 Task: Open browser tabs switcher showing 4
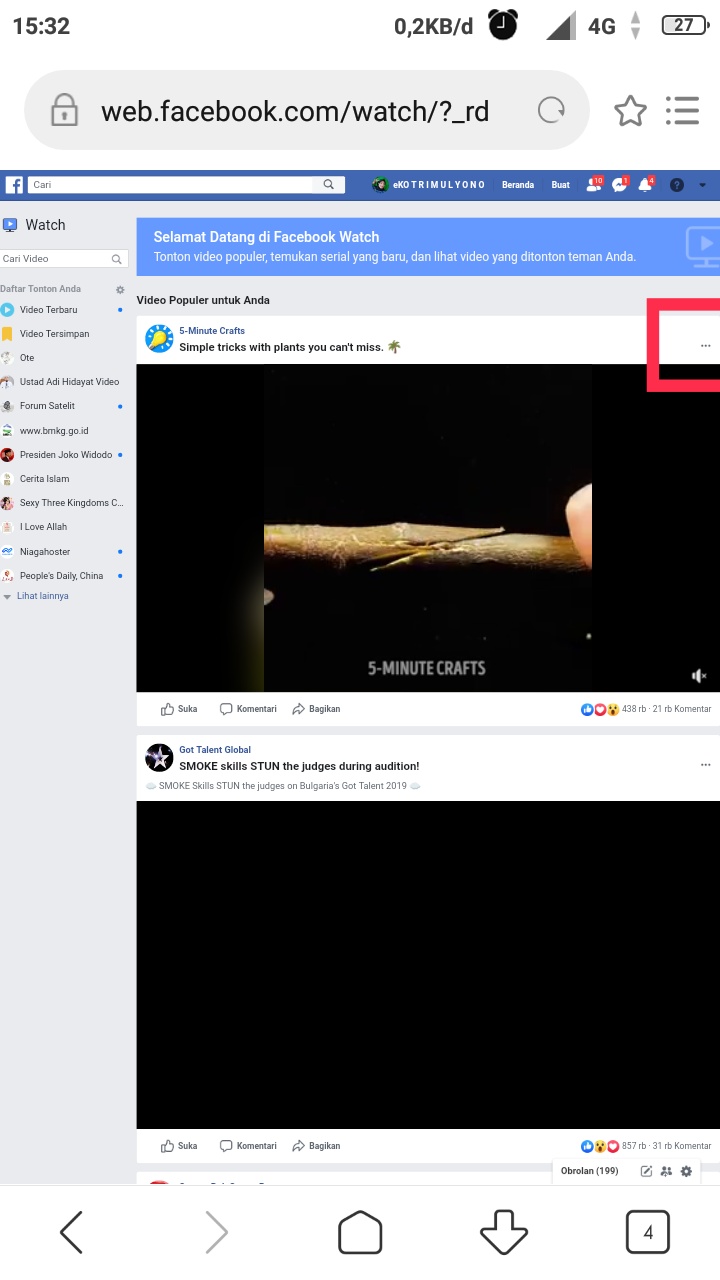point(648,1232)
